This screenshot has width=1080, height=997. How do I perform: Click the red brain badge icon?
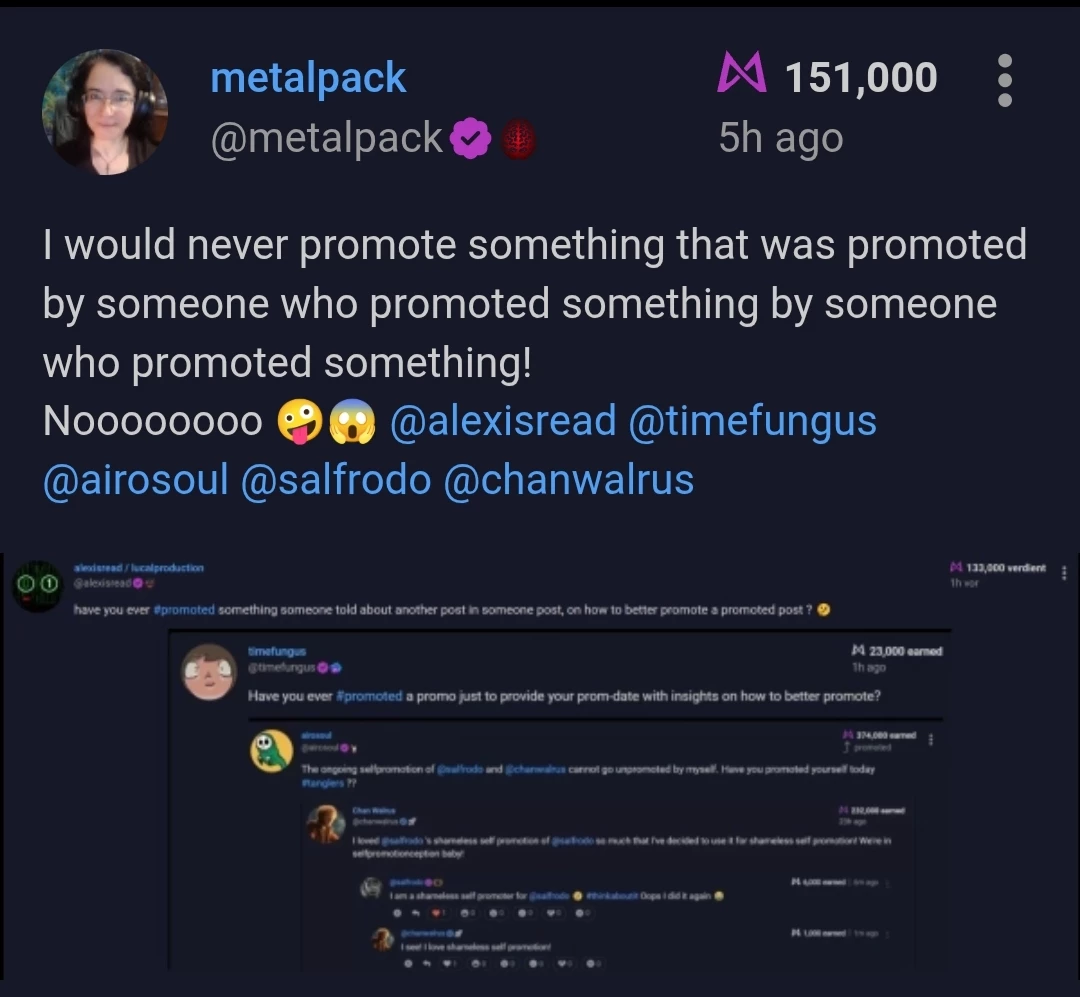tap(517, 139)
